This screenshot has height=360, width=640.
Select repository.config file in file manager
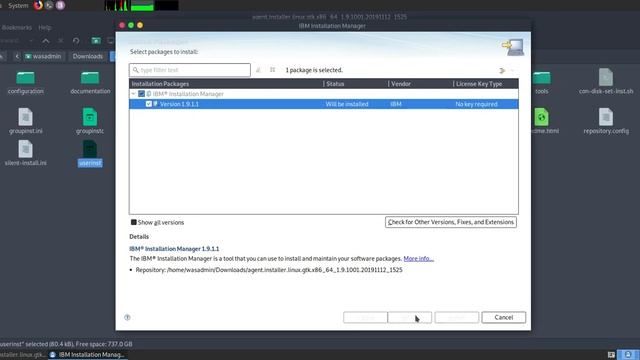(x=606, y=121)
